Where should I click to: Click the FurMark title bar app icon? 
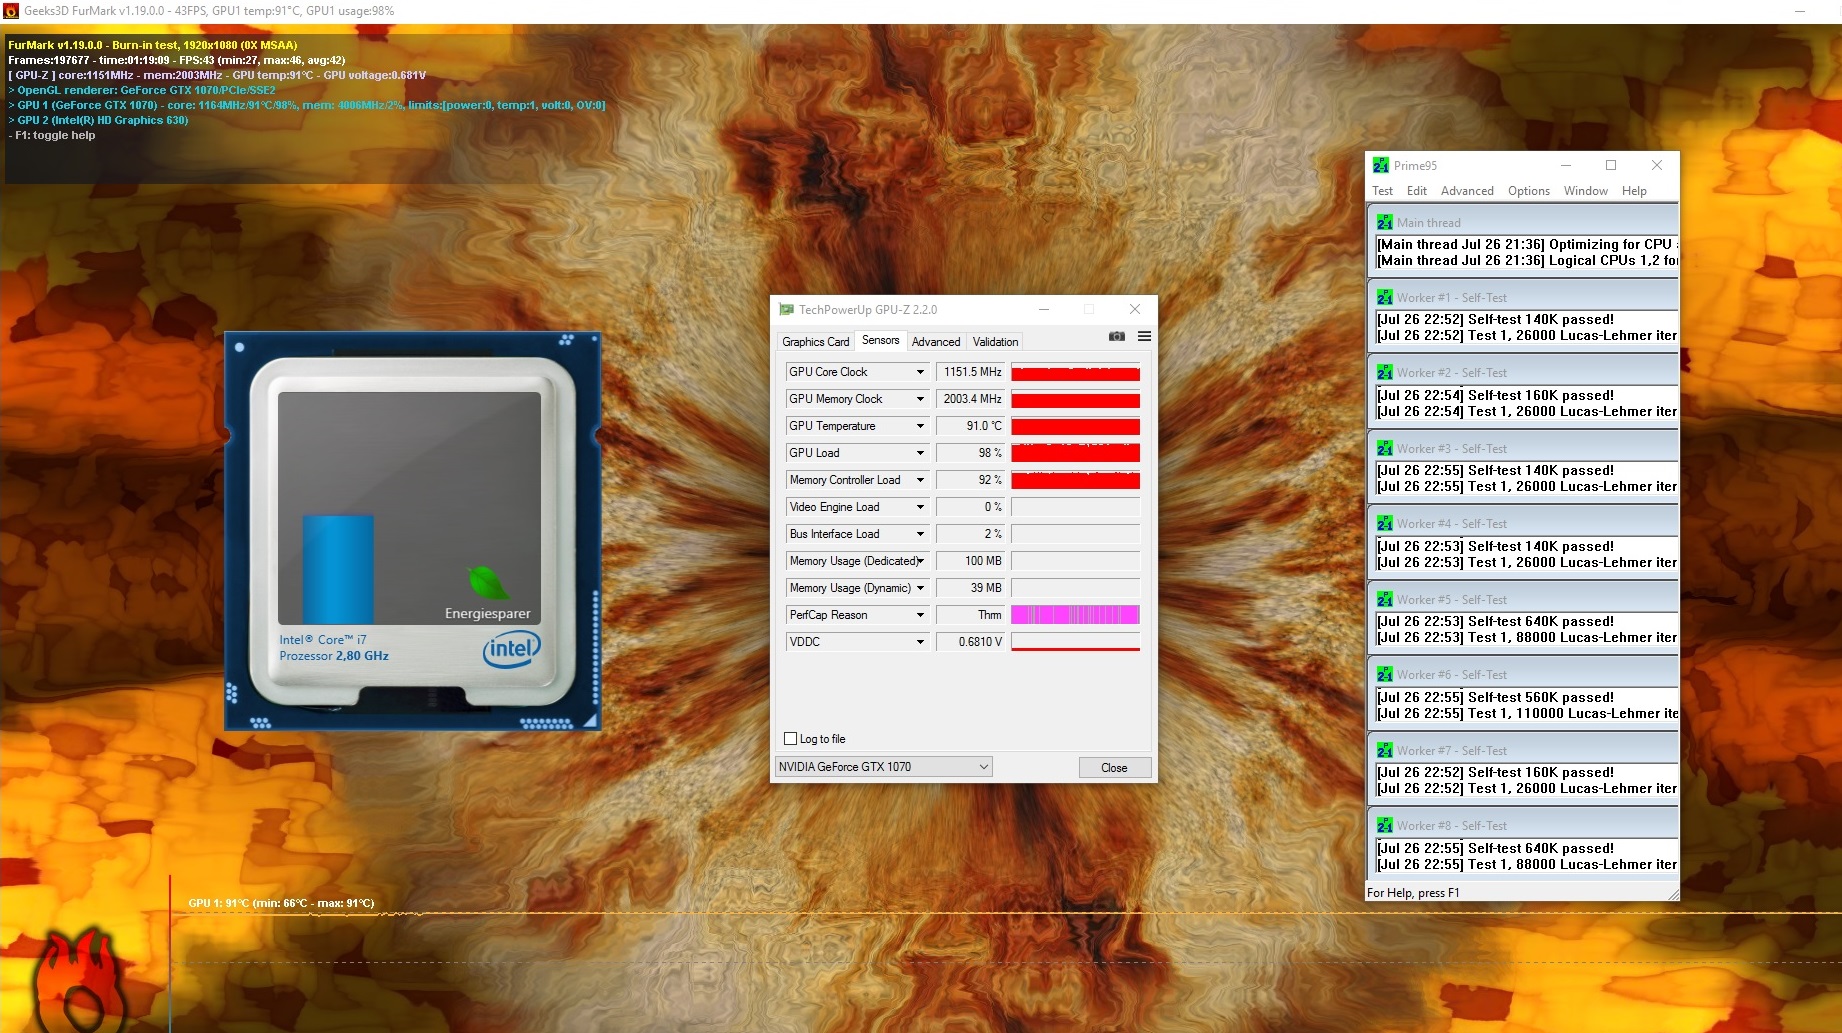pos(11,11)
